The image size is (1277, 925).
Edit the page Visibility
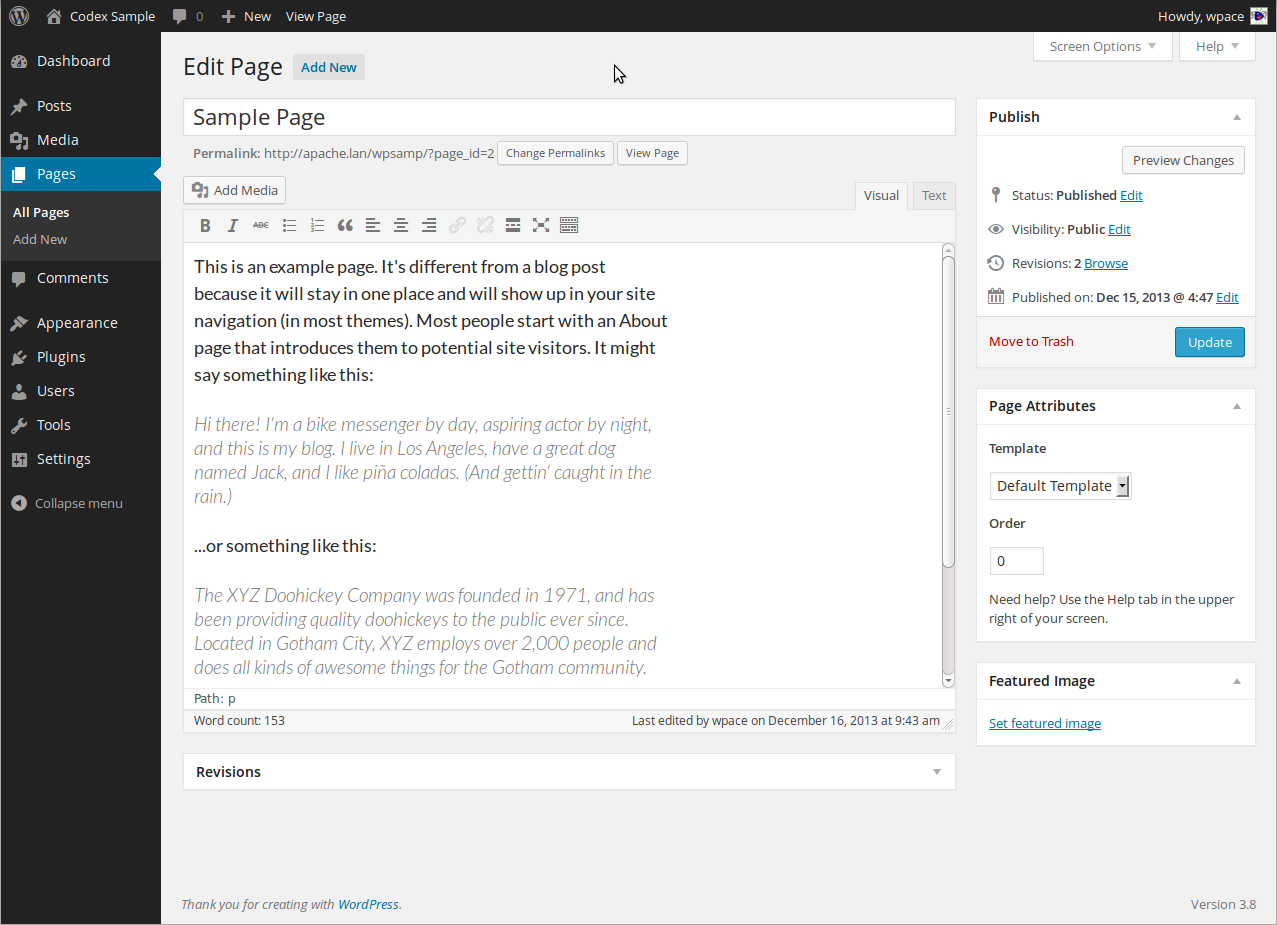(x=1119, y=230)
